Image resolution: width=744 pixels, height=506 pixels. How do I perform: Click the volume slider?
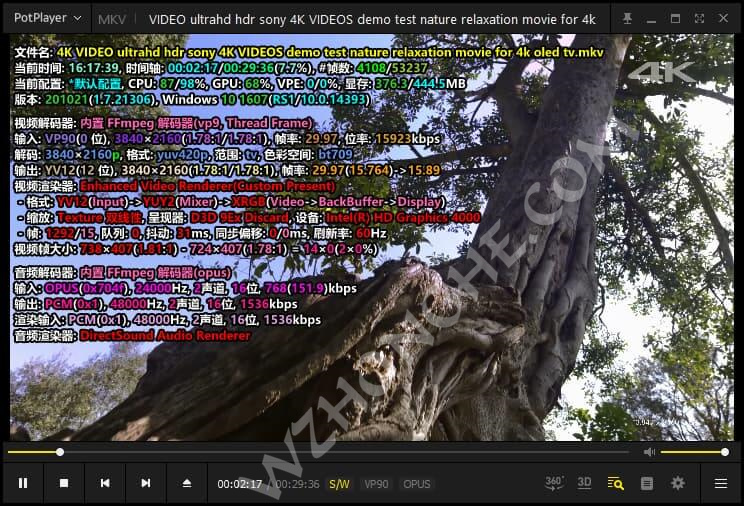[x=692, y=452]
